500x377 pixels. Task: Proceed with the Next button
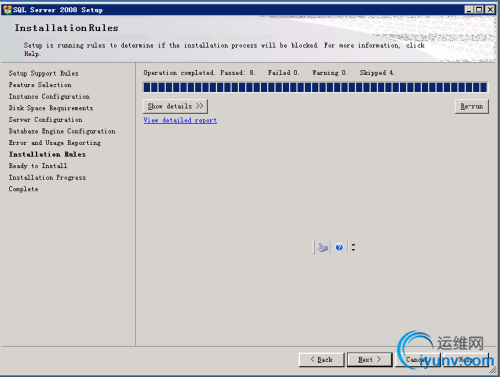click(x=369, y=359)
